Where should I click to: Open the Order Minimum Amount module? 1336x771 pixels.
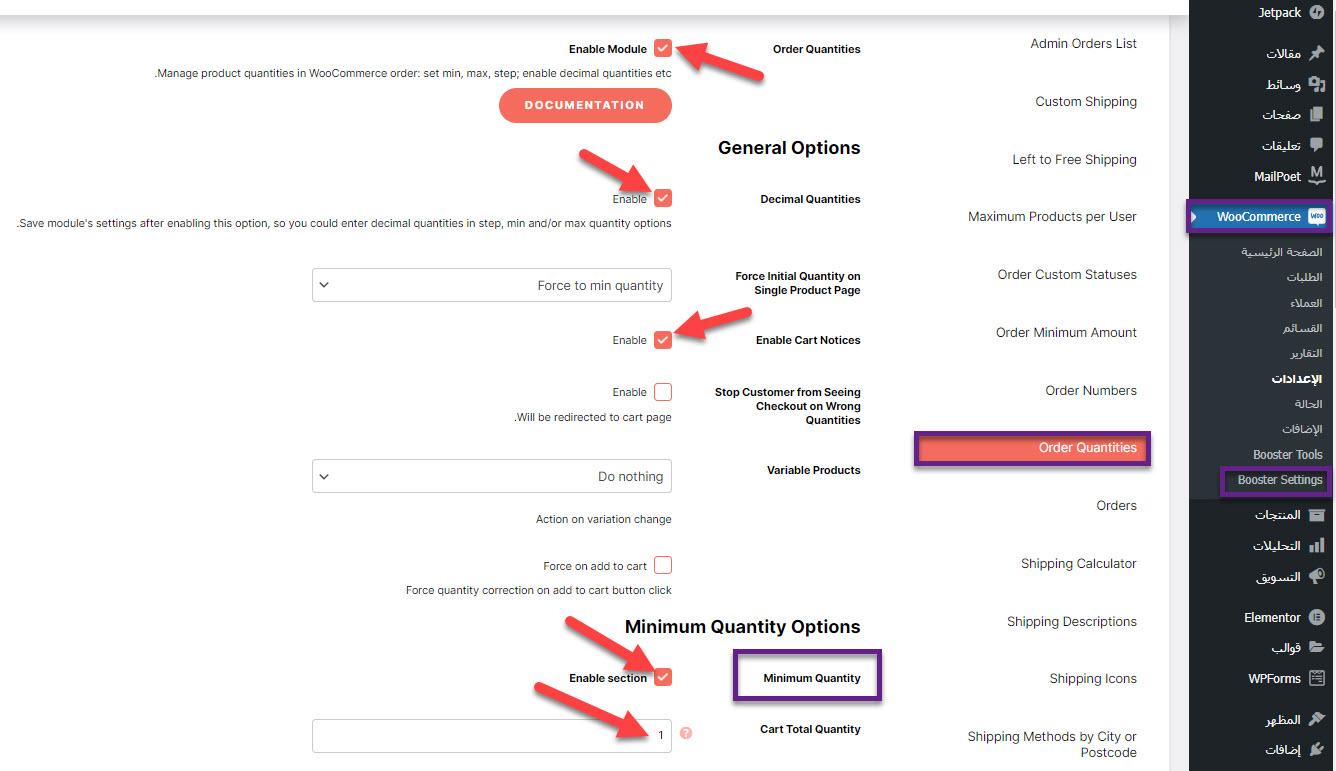(1066, 333)
